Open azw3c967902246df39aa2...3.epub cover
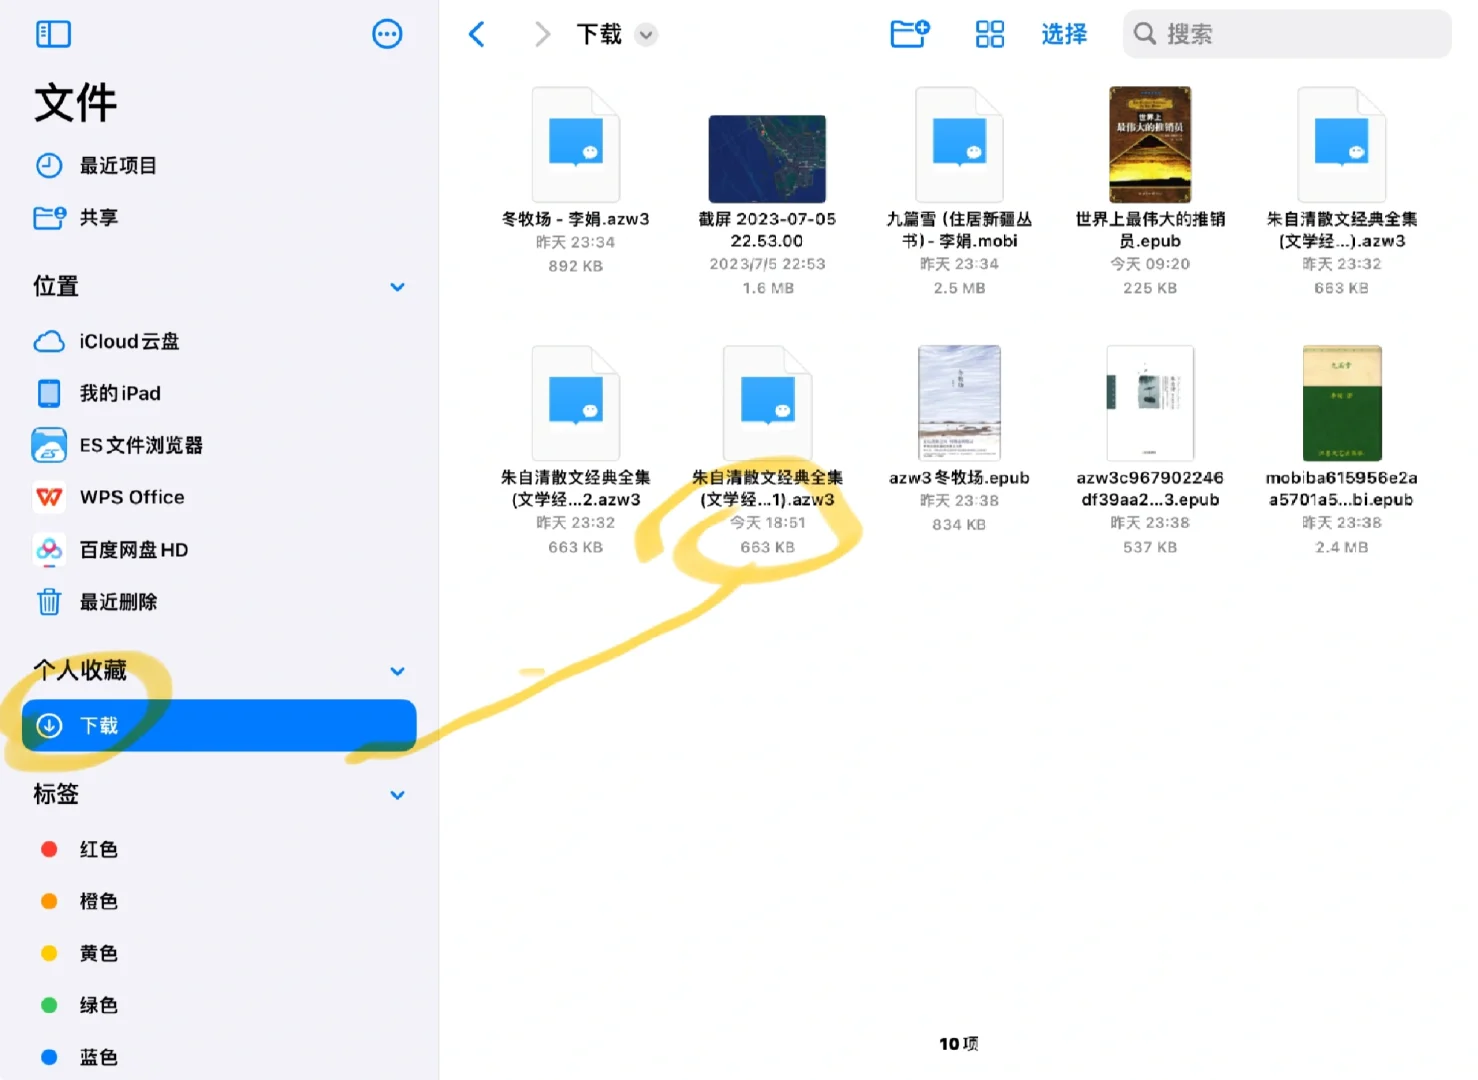The image size is (1478, 1080). point(1150,403)
